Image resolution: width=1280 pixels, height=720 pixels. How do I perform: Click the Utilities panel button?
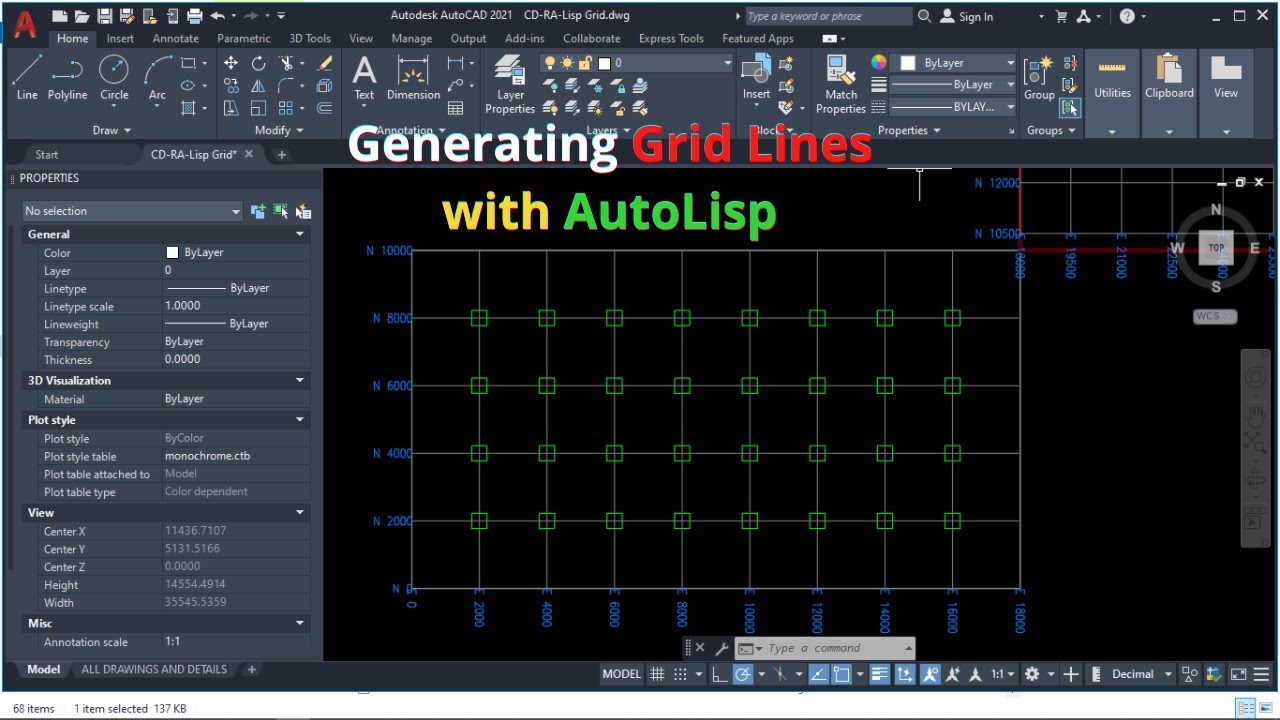tap(1112, 92)
